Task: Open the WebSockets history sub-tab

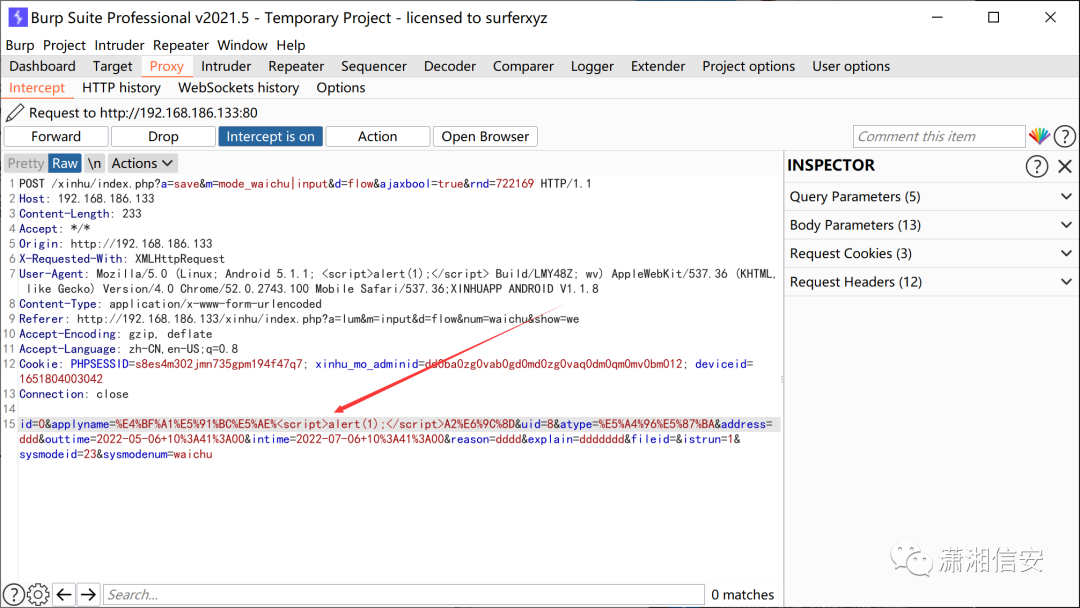Action: (x=238, y=87)
